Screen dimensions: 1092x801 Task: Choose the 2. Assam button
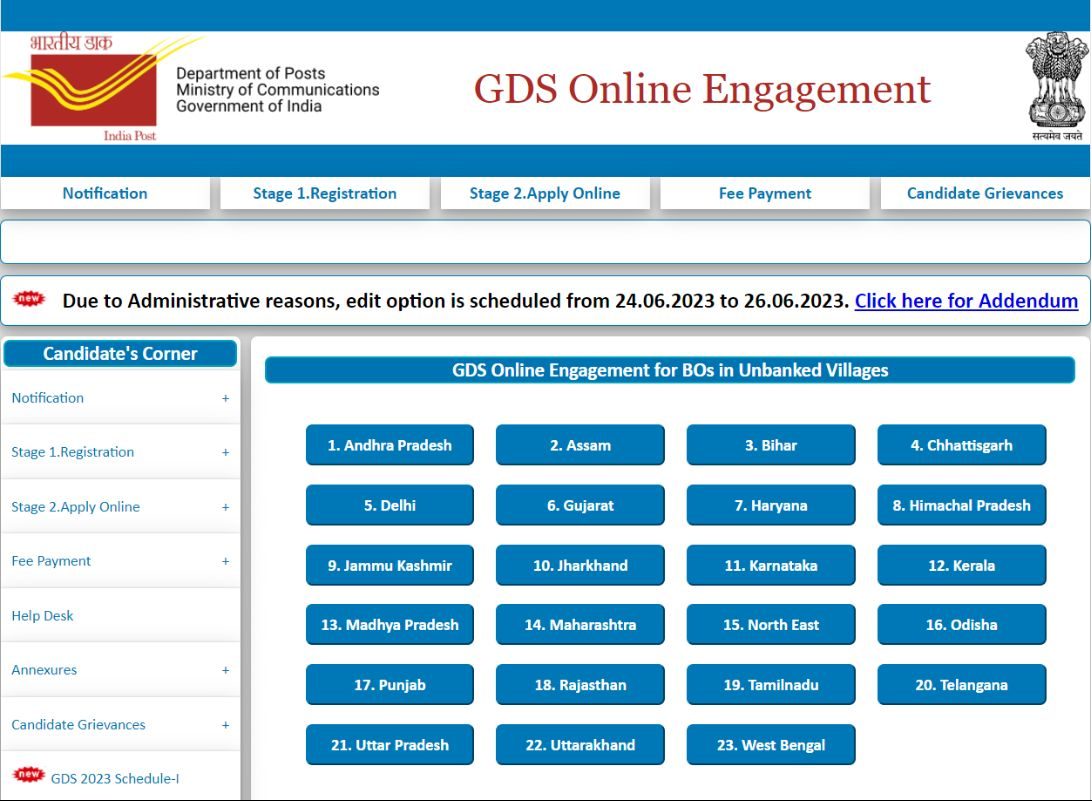tap(580, 445)
